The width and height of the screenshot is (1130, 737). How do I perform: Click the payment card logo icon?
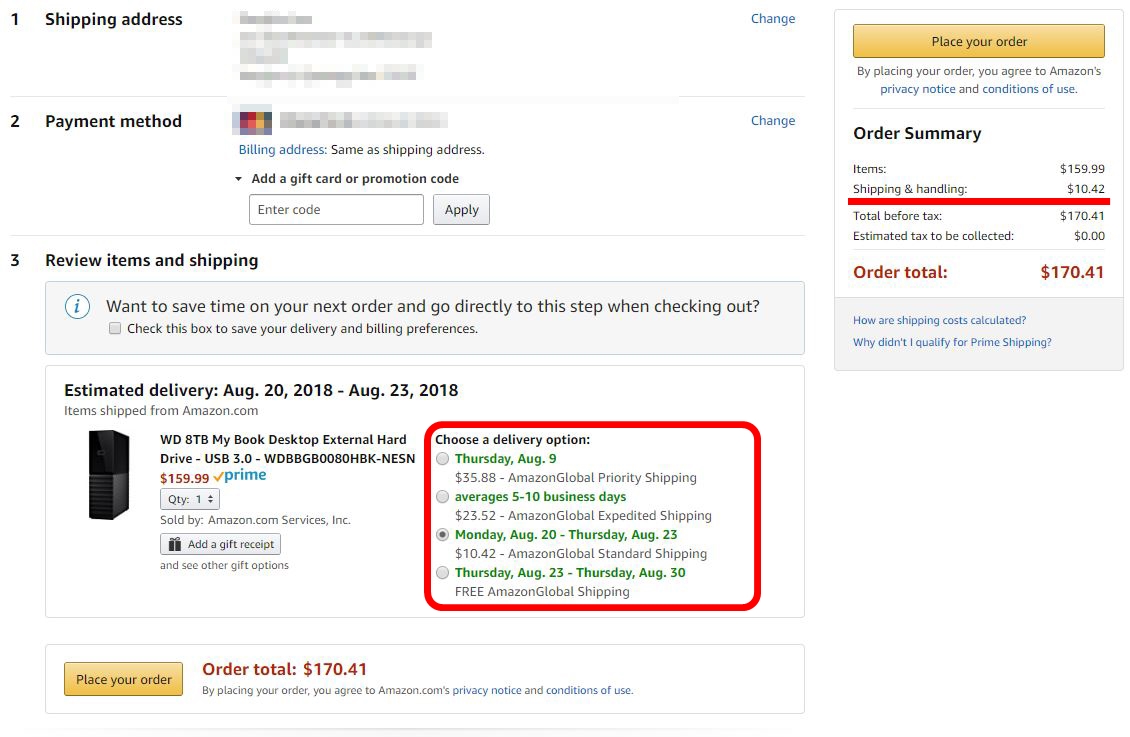252,120
